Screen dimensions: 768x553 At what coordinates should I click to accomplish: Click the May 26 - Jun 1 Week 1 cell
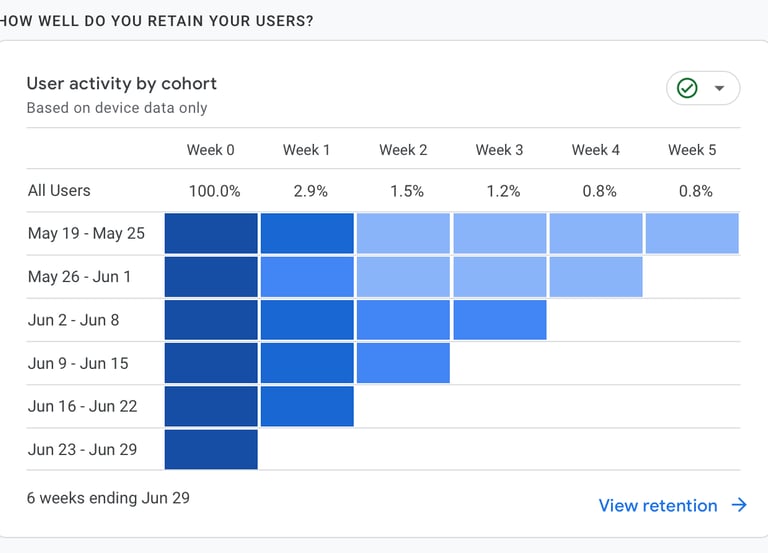pos(307,276)
